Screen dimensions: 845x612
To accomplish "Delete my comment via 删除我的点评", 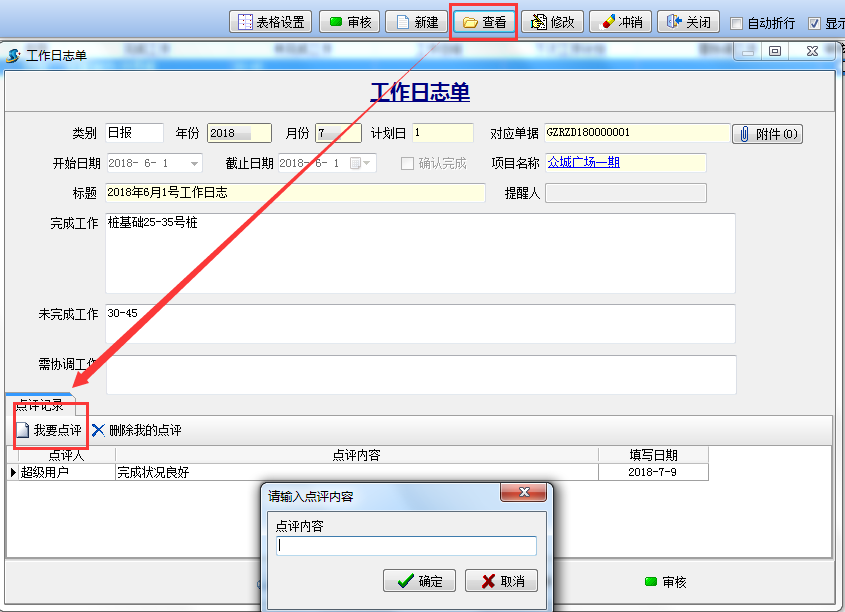I will 136,431.
